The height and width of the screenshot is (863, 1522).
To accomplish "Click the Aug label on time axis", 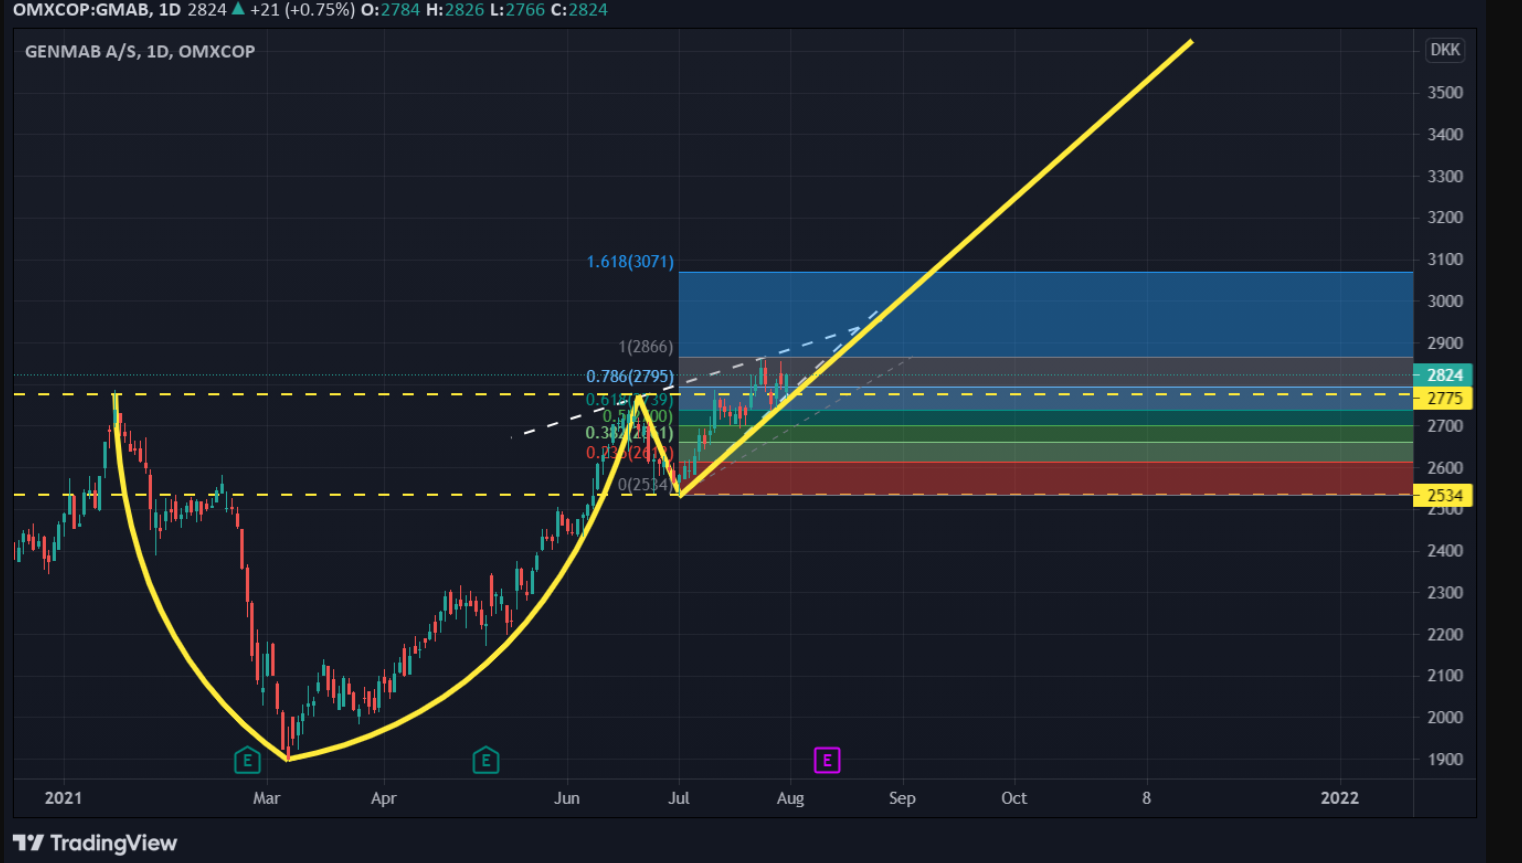I will 790,798.
